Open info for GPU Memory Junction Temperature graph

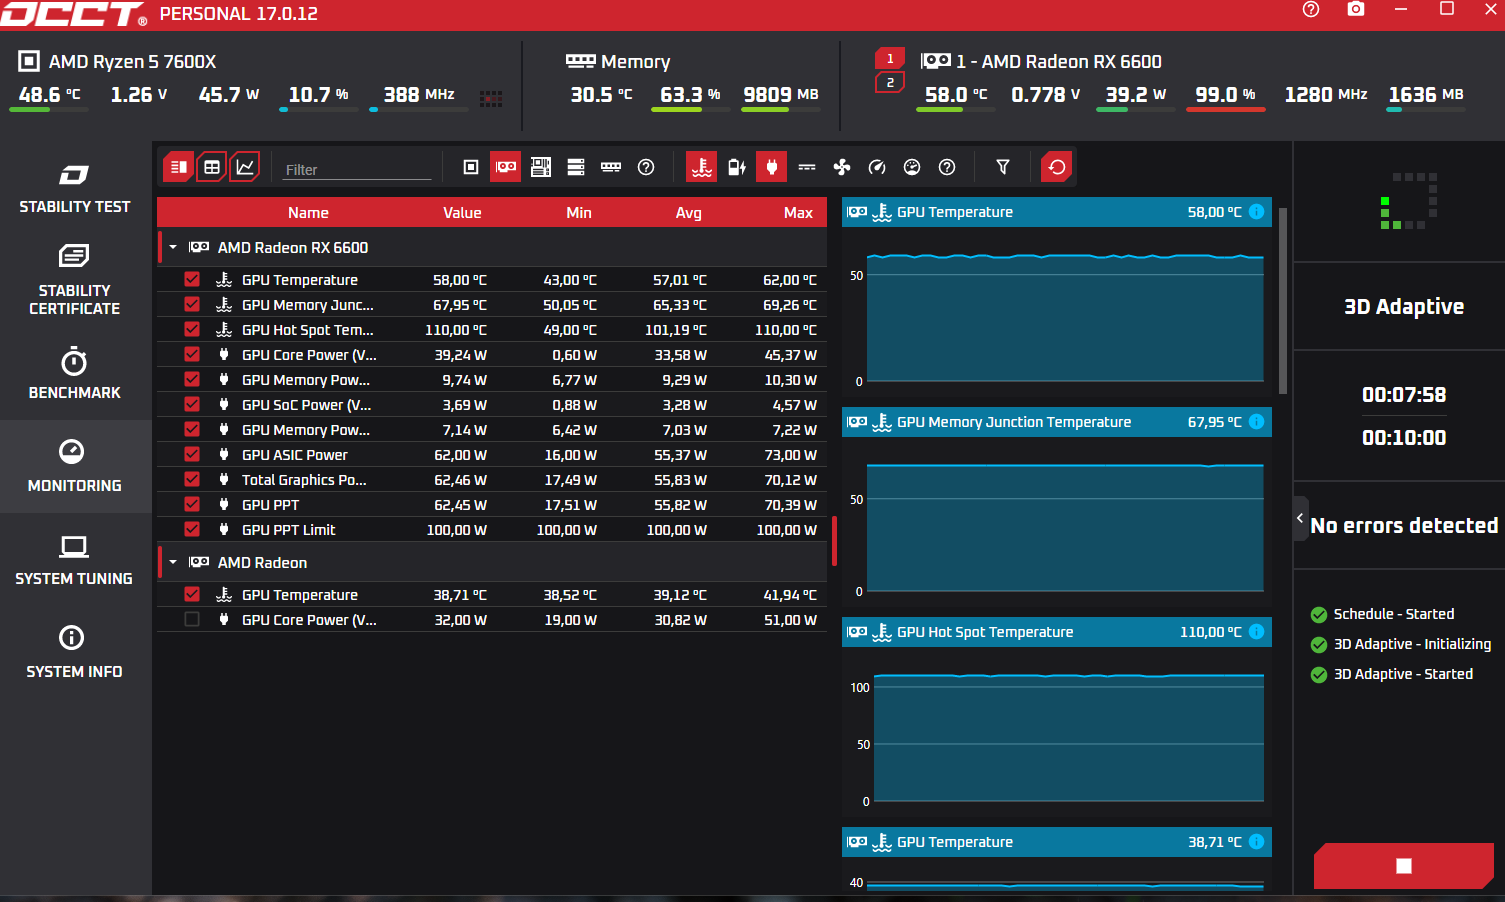[1257, 422]
